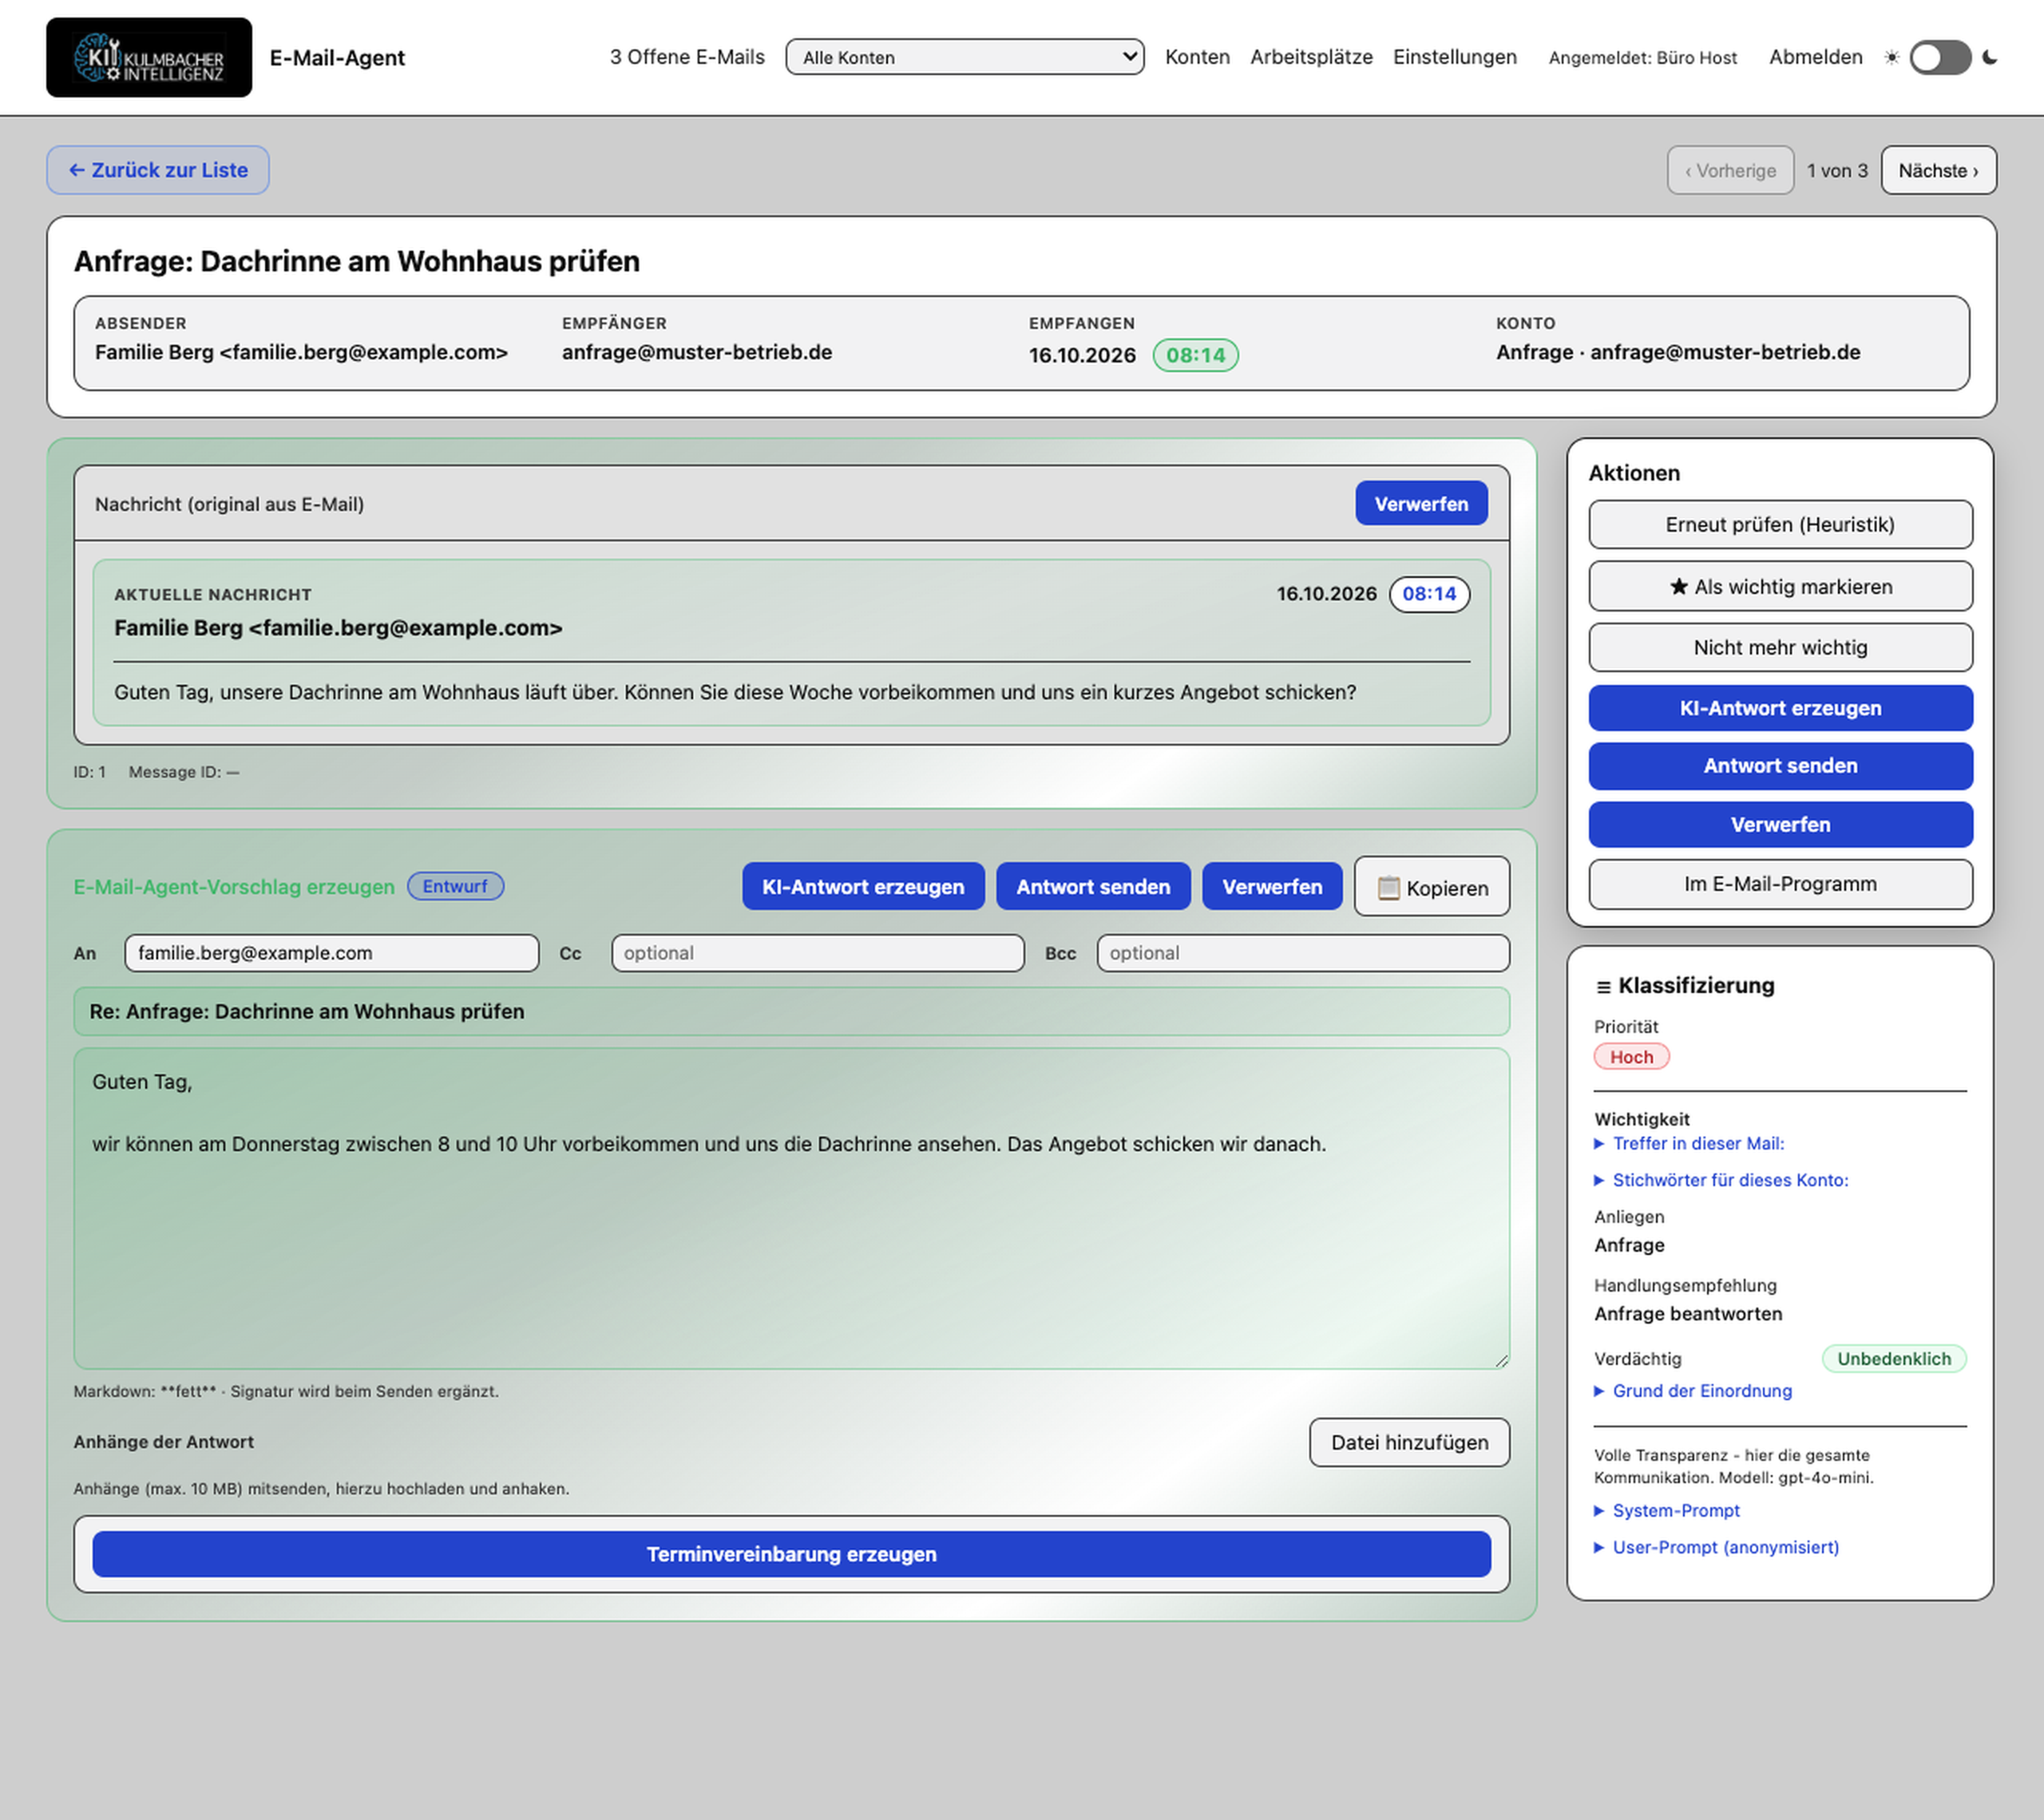Click the Nächste pagination button
This screenshot has width=2044, height=1820.
click(1938, 170)
